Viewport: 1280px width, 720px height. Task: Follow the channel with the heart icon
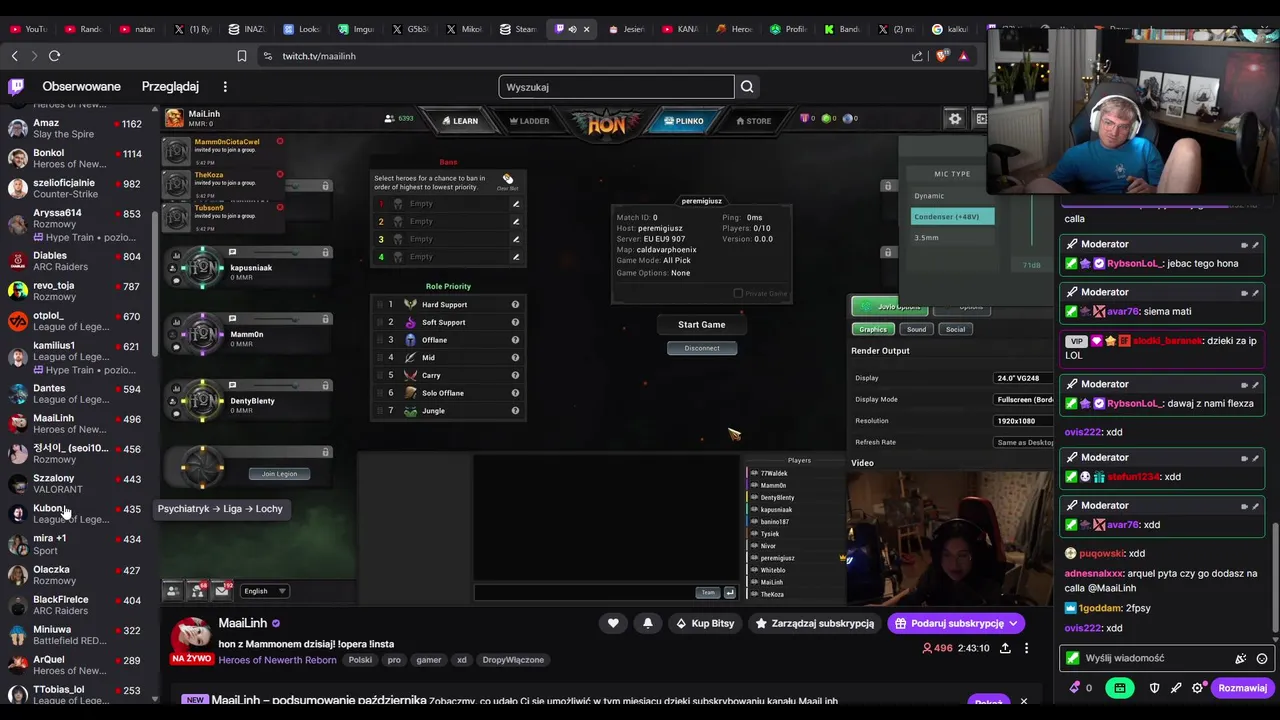click(613, 623)
